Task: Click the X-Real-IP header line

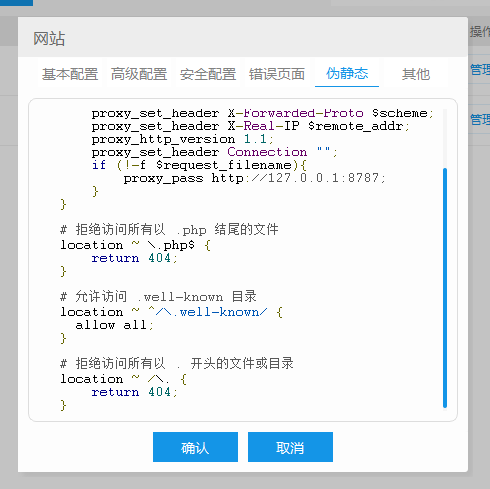Action: (x=251, y=126)
